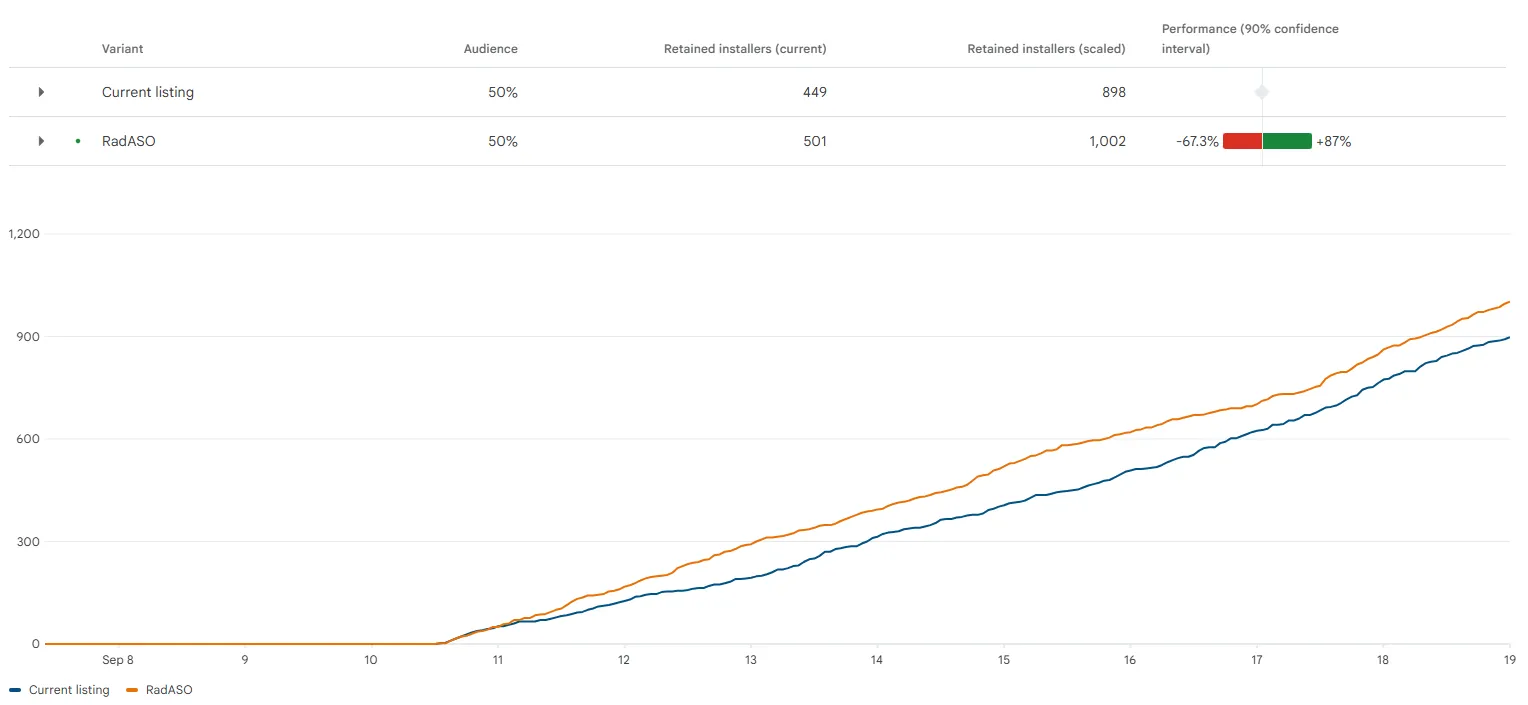Click the 19 date axis label
The height and width of the screenshot is (705, 1528).
pos(1510,660)
